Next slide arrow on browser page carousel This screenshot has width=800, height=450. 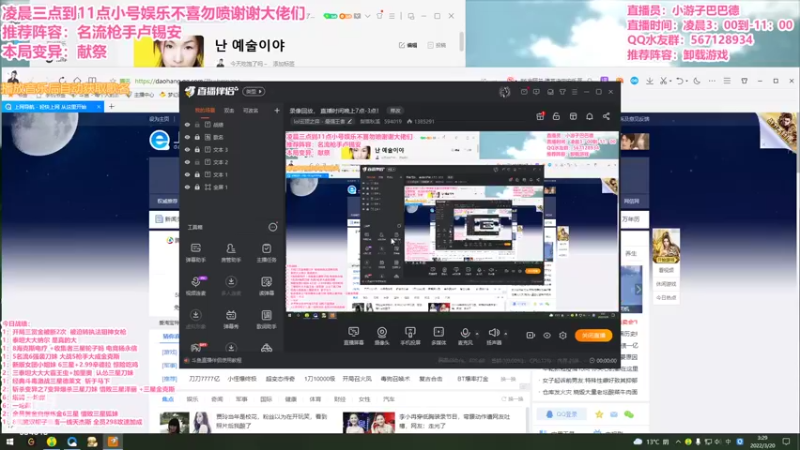[x=638, y=289]
